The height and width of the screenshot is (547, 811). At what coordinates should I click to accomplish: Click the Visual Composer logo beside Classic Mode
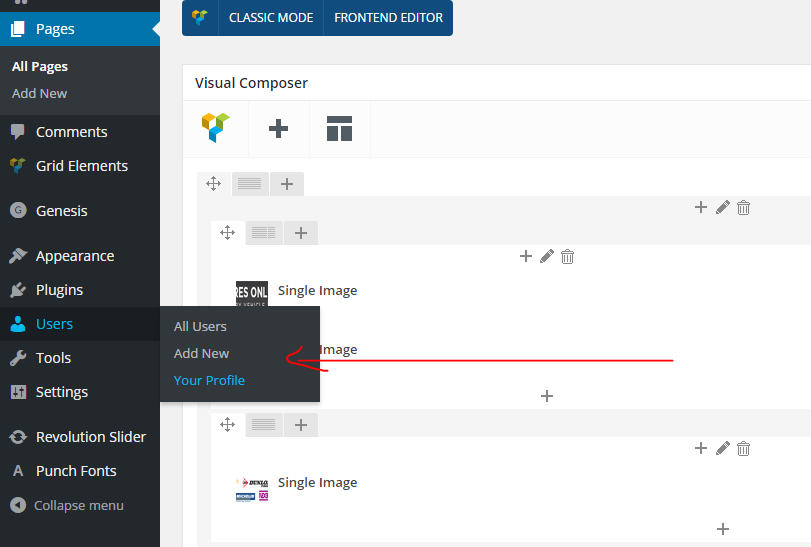200,18
